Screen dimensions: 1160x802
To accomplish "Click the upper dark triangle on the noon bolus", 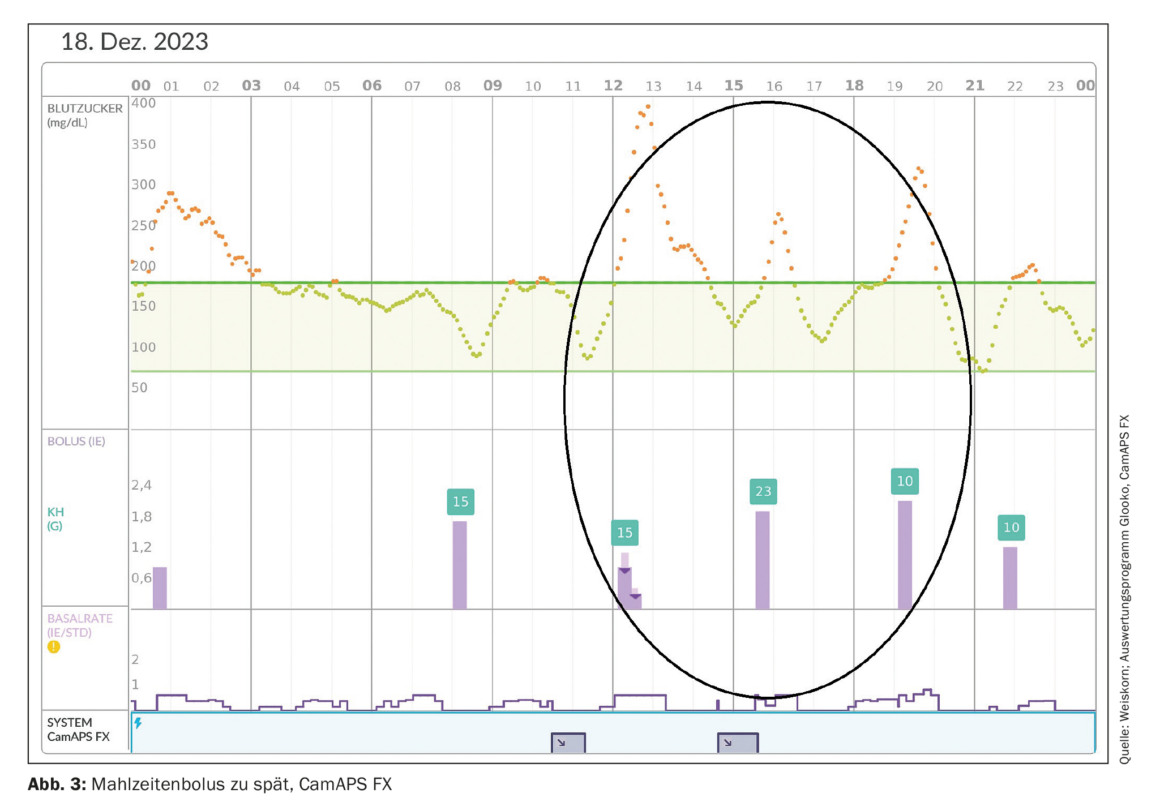I will click(624, 571).
